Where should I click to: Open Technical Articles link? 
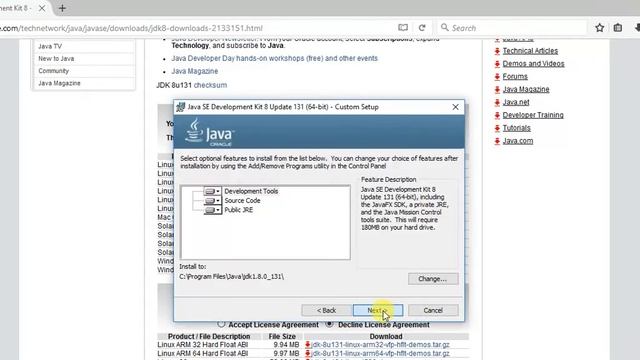tap(530, 51)
